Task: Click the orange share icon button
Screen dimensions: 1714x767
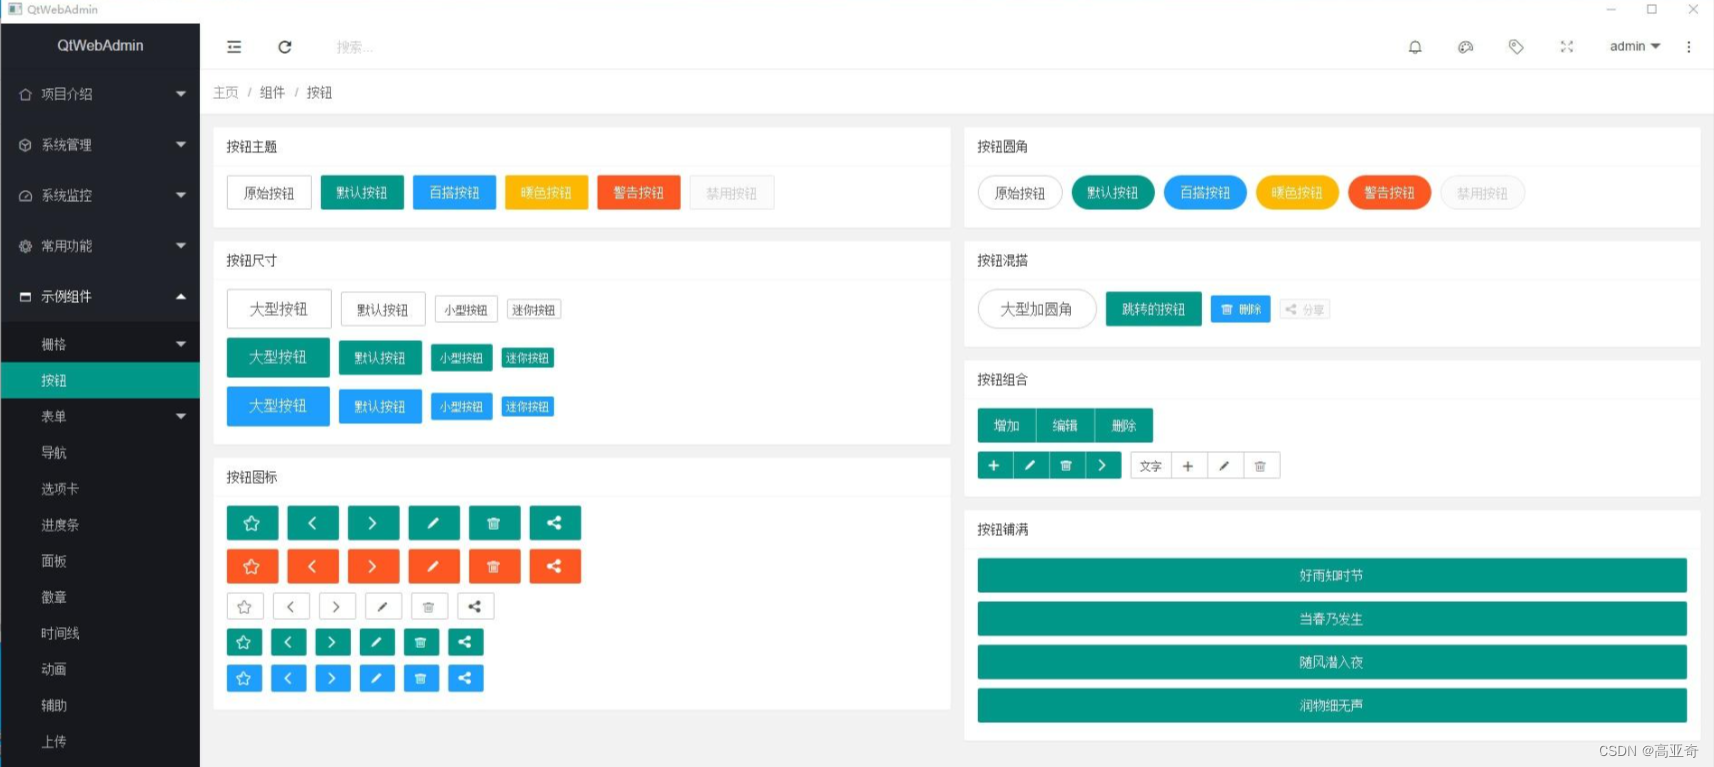Action: [555, 566]
